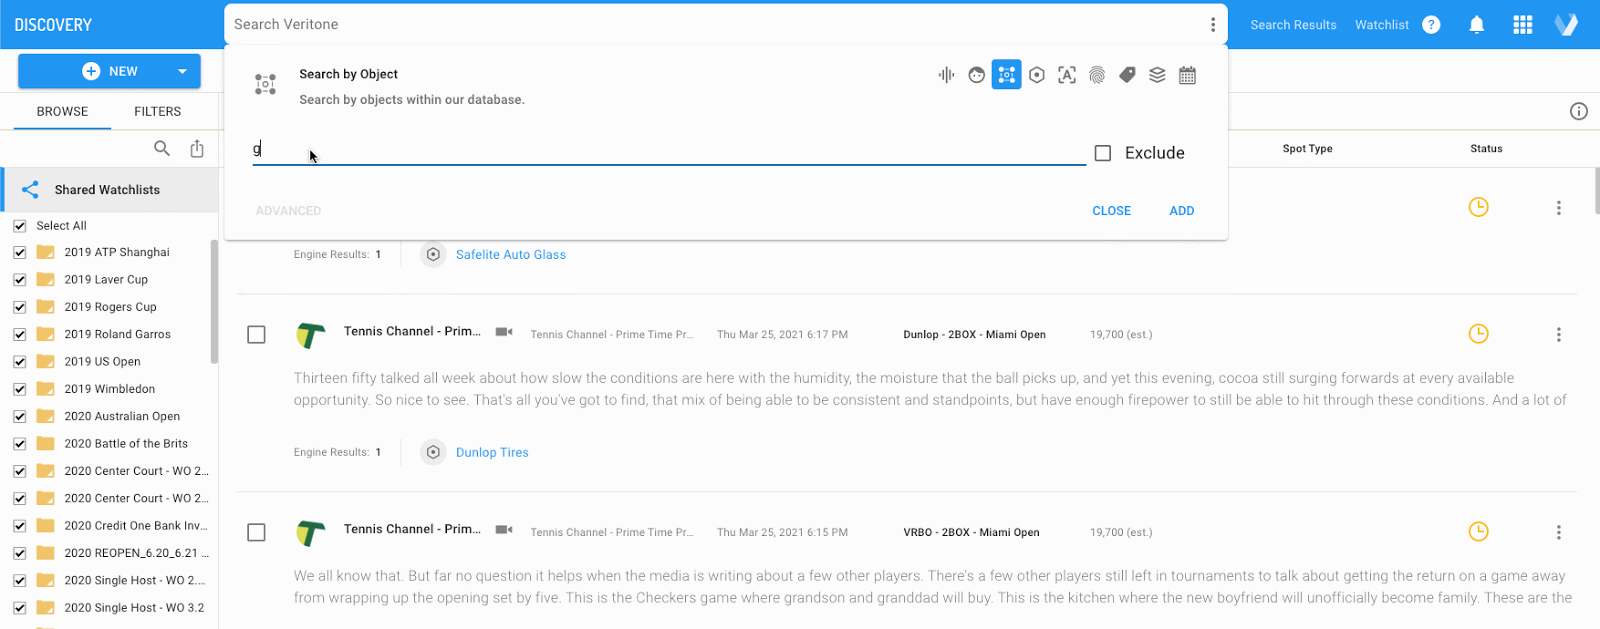Click the info icon above Status column
1600x629 pixels.
[x=1579, y=111]
